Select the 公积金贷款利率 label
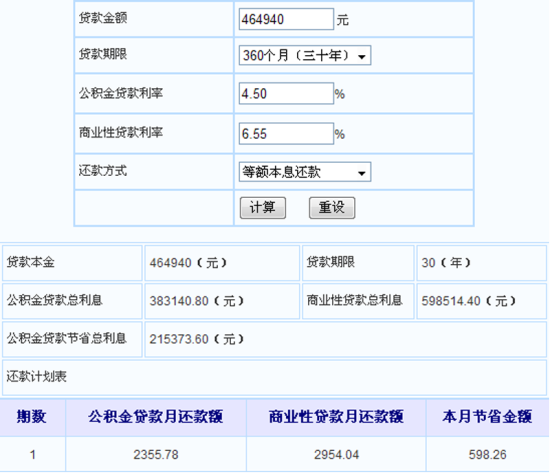This screenshot has height=473, width=550. (x=121, y=93)
